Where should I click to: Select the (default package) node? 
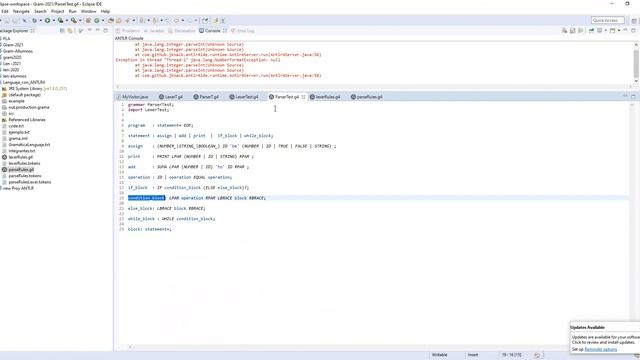pyautogui.click(x=21, y=95)
